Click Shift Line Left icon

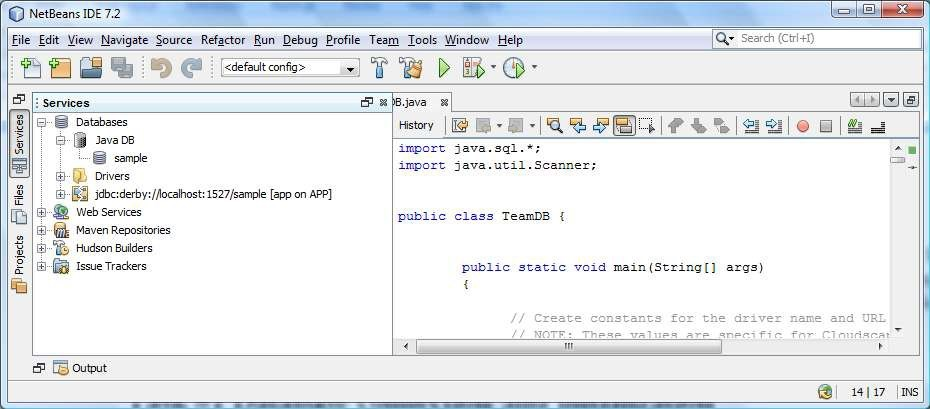coord(751,125)
